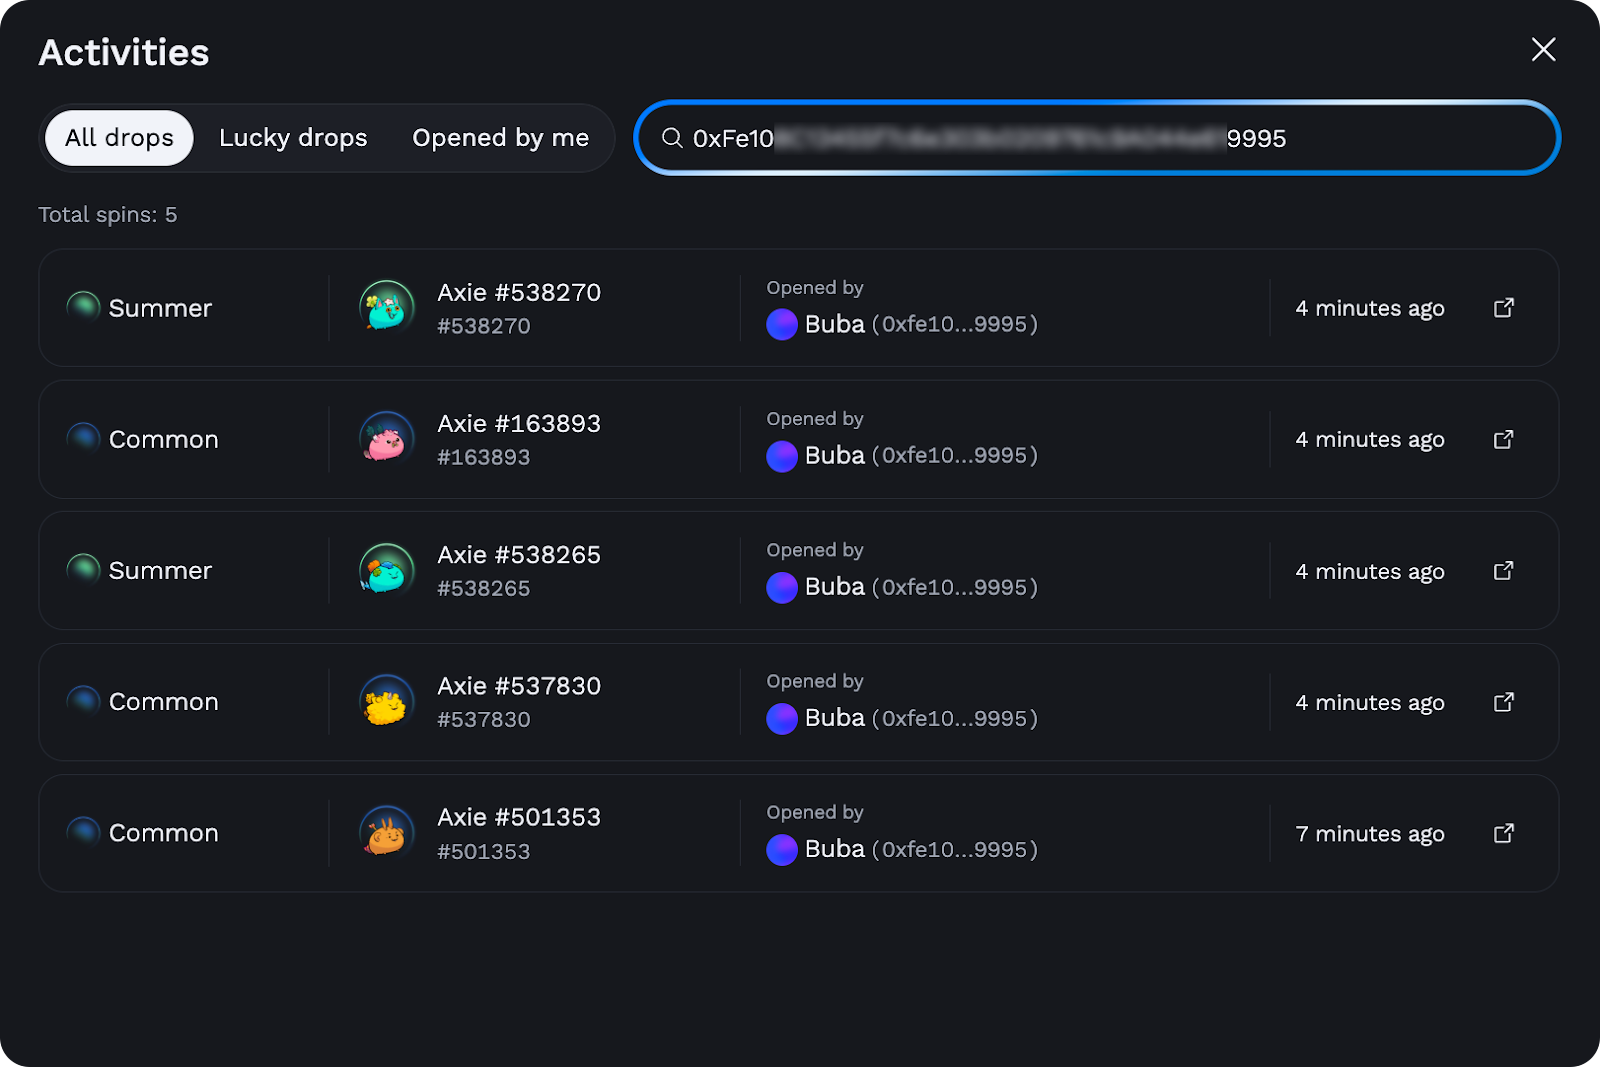Click '4 minutes ago' in Axie #538265 row
Screen dimensions: 1600x1067
[x=1370, y=571]
